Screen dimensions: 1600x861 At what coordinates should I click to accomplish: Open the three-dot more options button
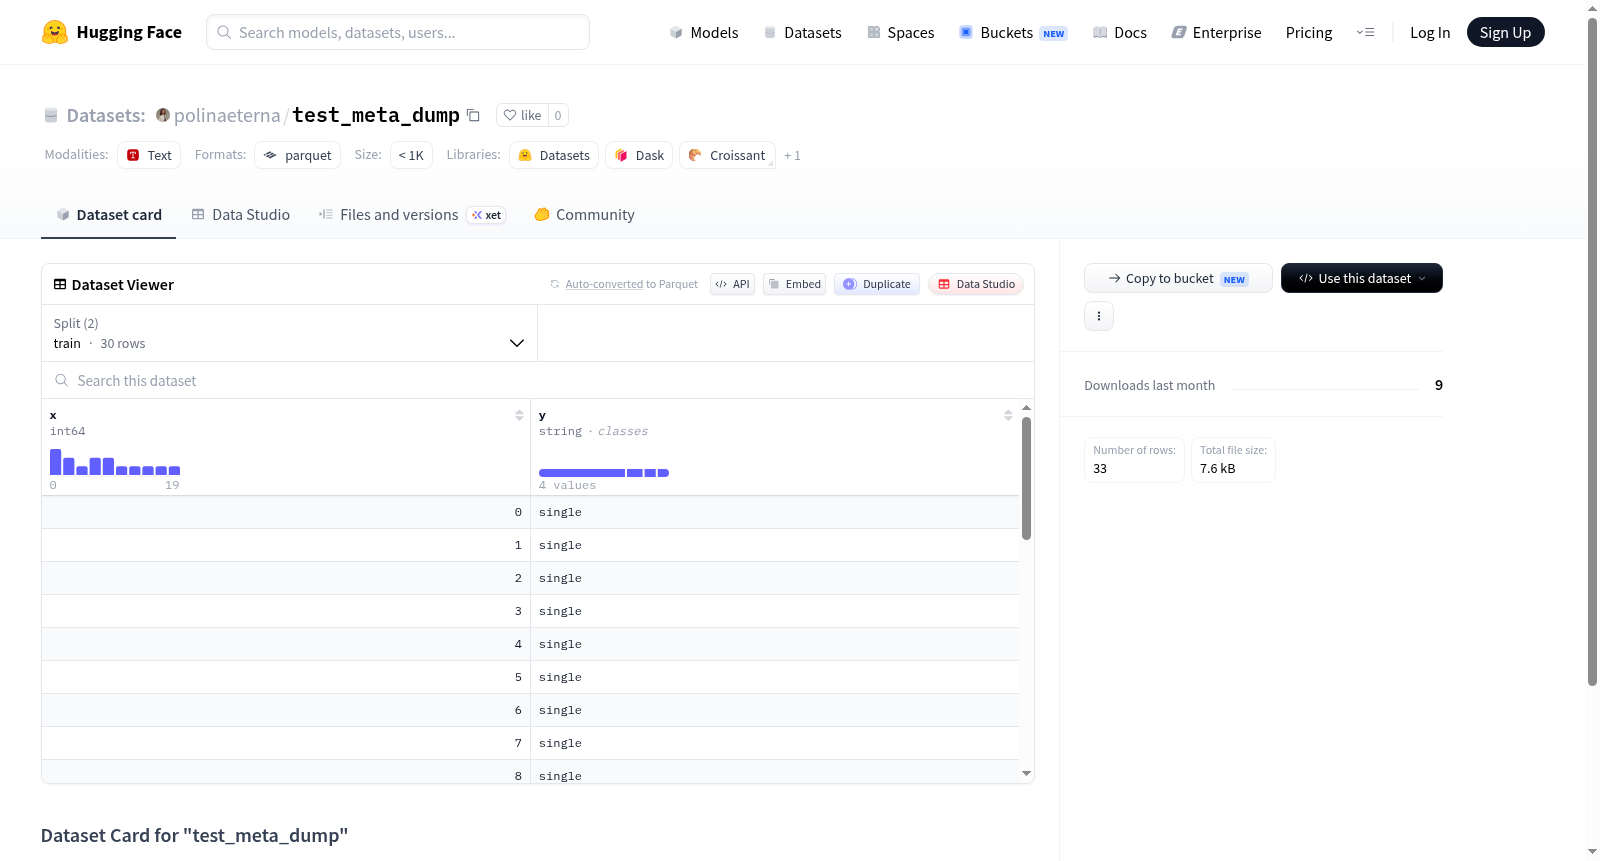click(1099, 316)
